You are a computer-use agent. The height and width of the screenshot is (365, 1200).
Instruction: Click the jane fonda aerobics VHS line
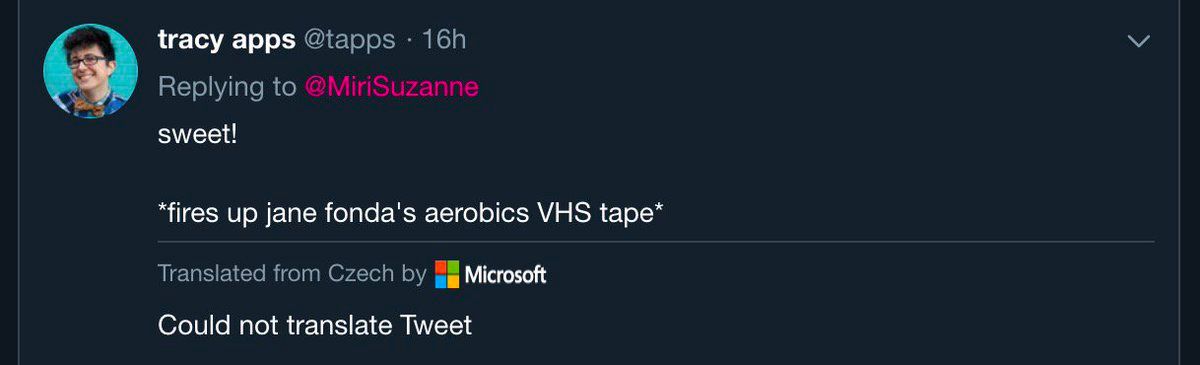point(410,213)
